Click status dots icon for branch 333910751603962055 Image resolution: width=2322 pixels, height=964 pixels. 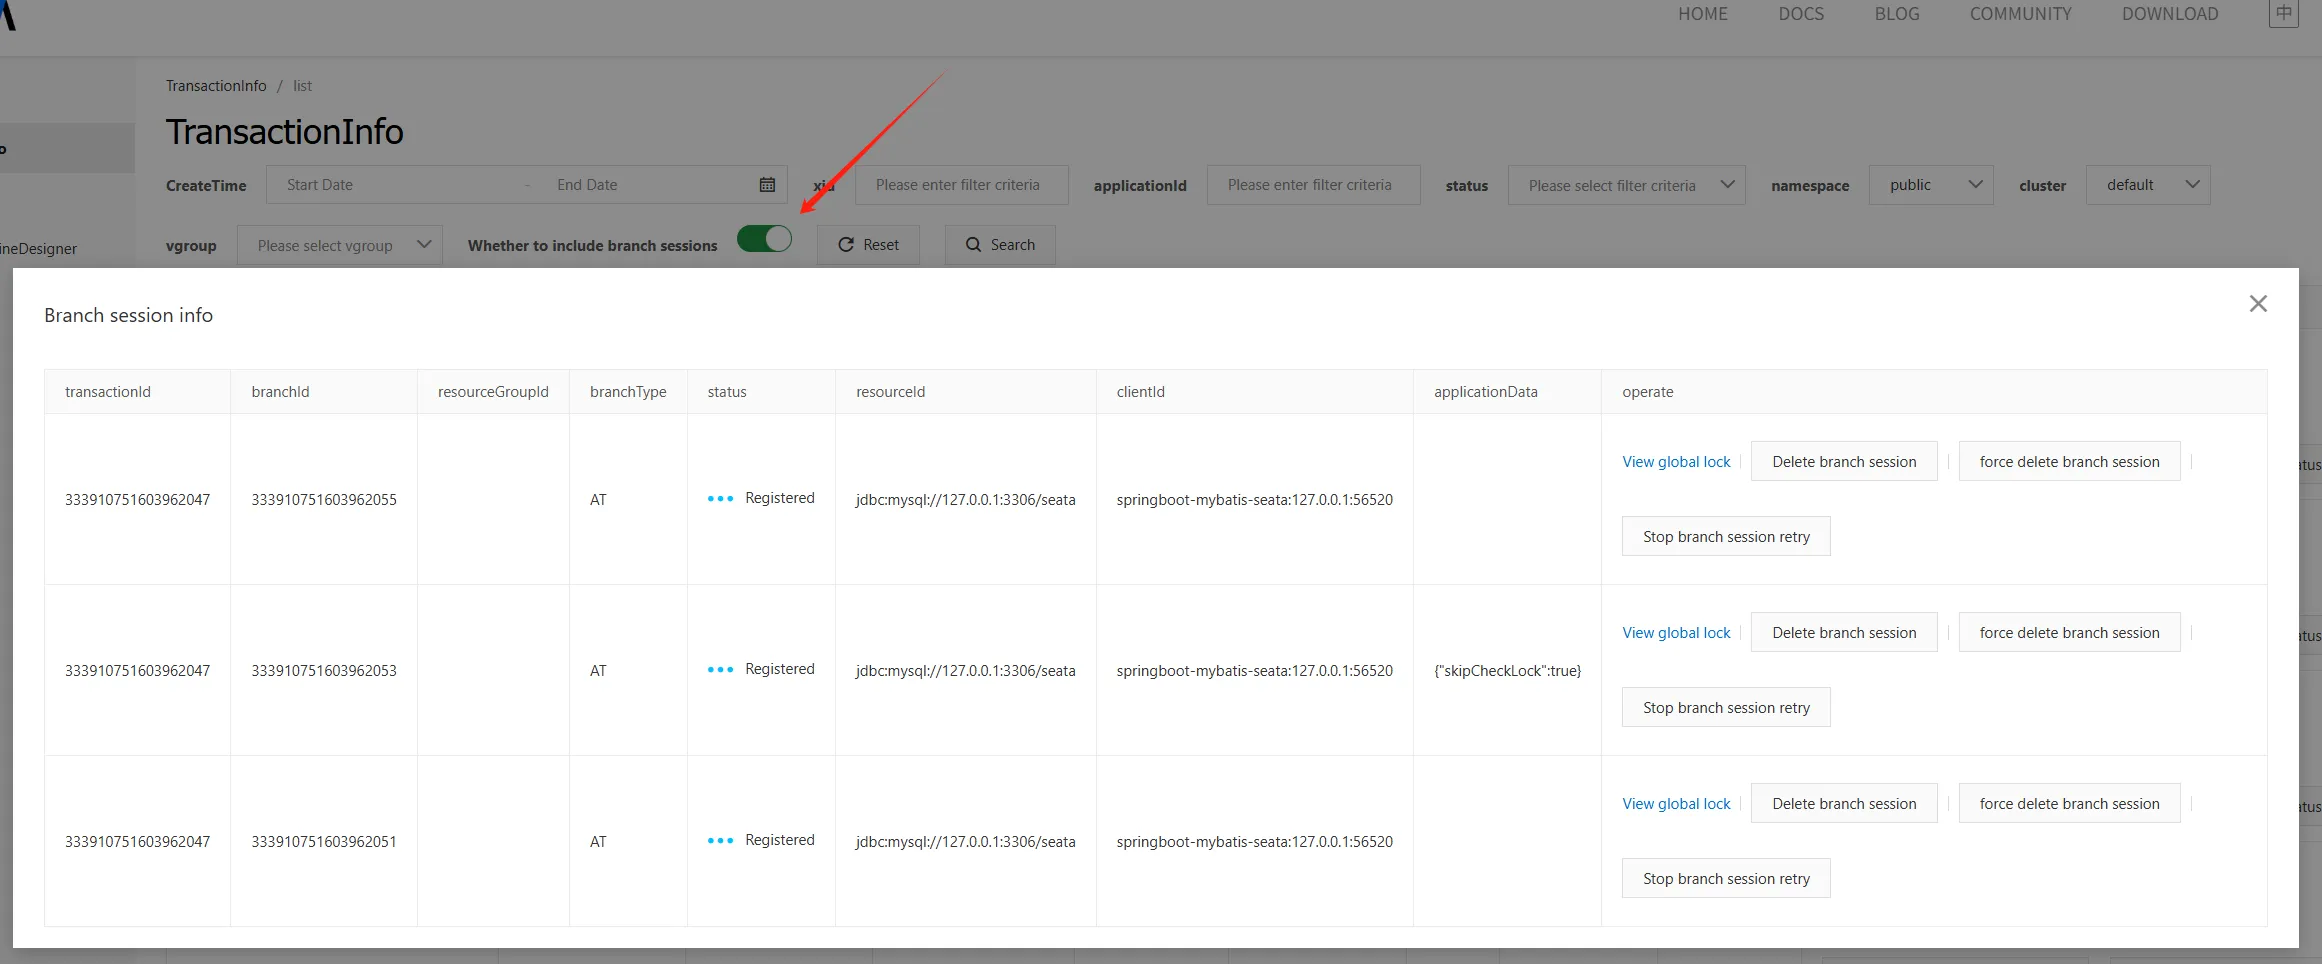click(720, 499)
